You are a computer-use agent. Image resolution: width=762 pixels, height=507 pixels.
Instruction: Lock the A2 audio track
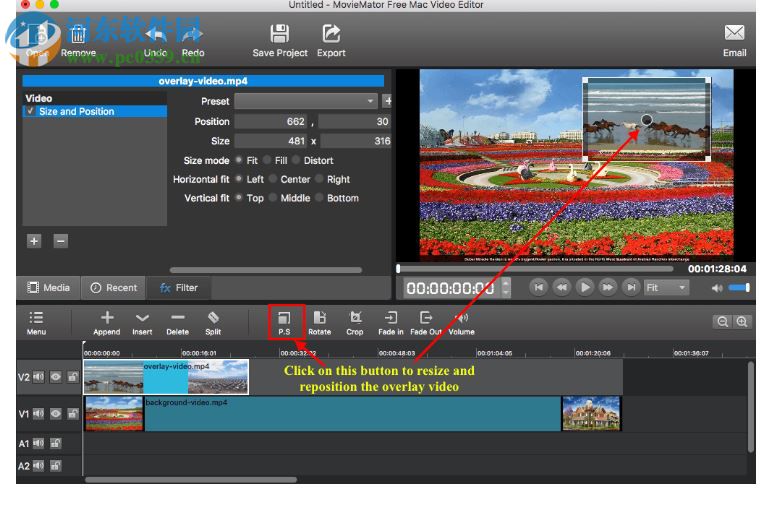[56, 466]
